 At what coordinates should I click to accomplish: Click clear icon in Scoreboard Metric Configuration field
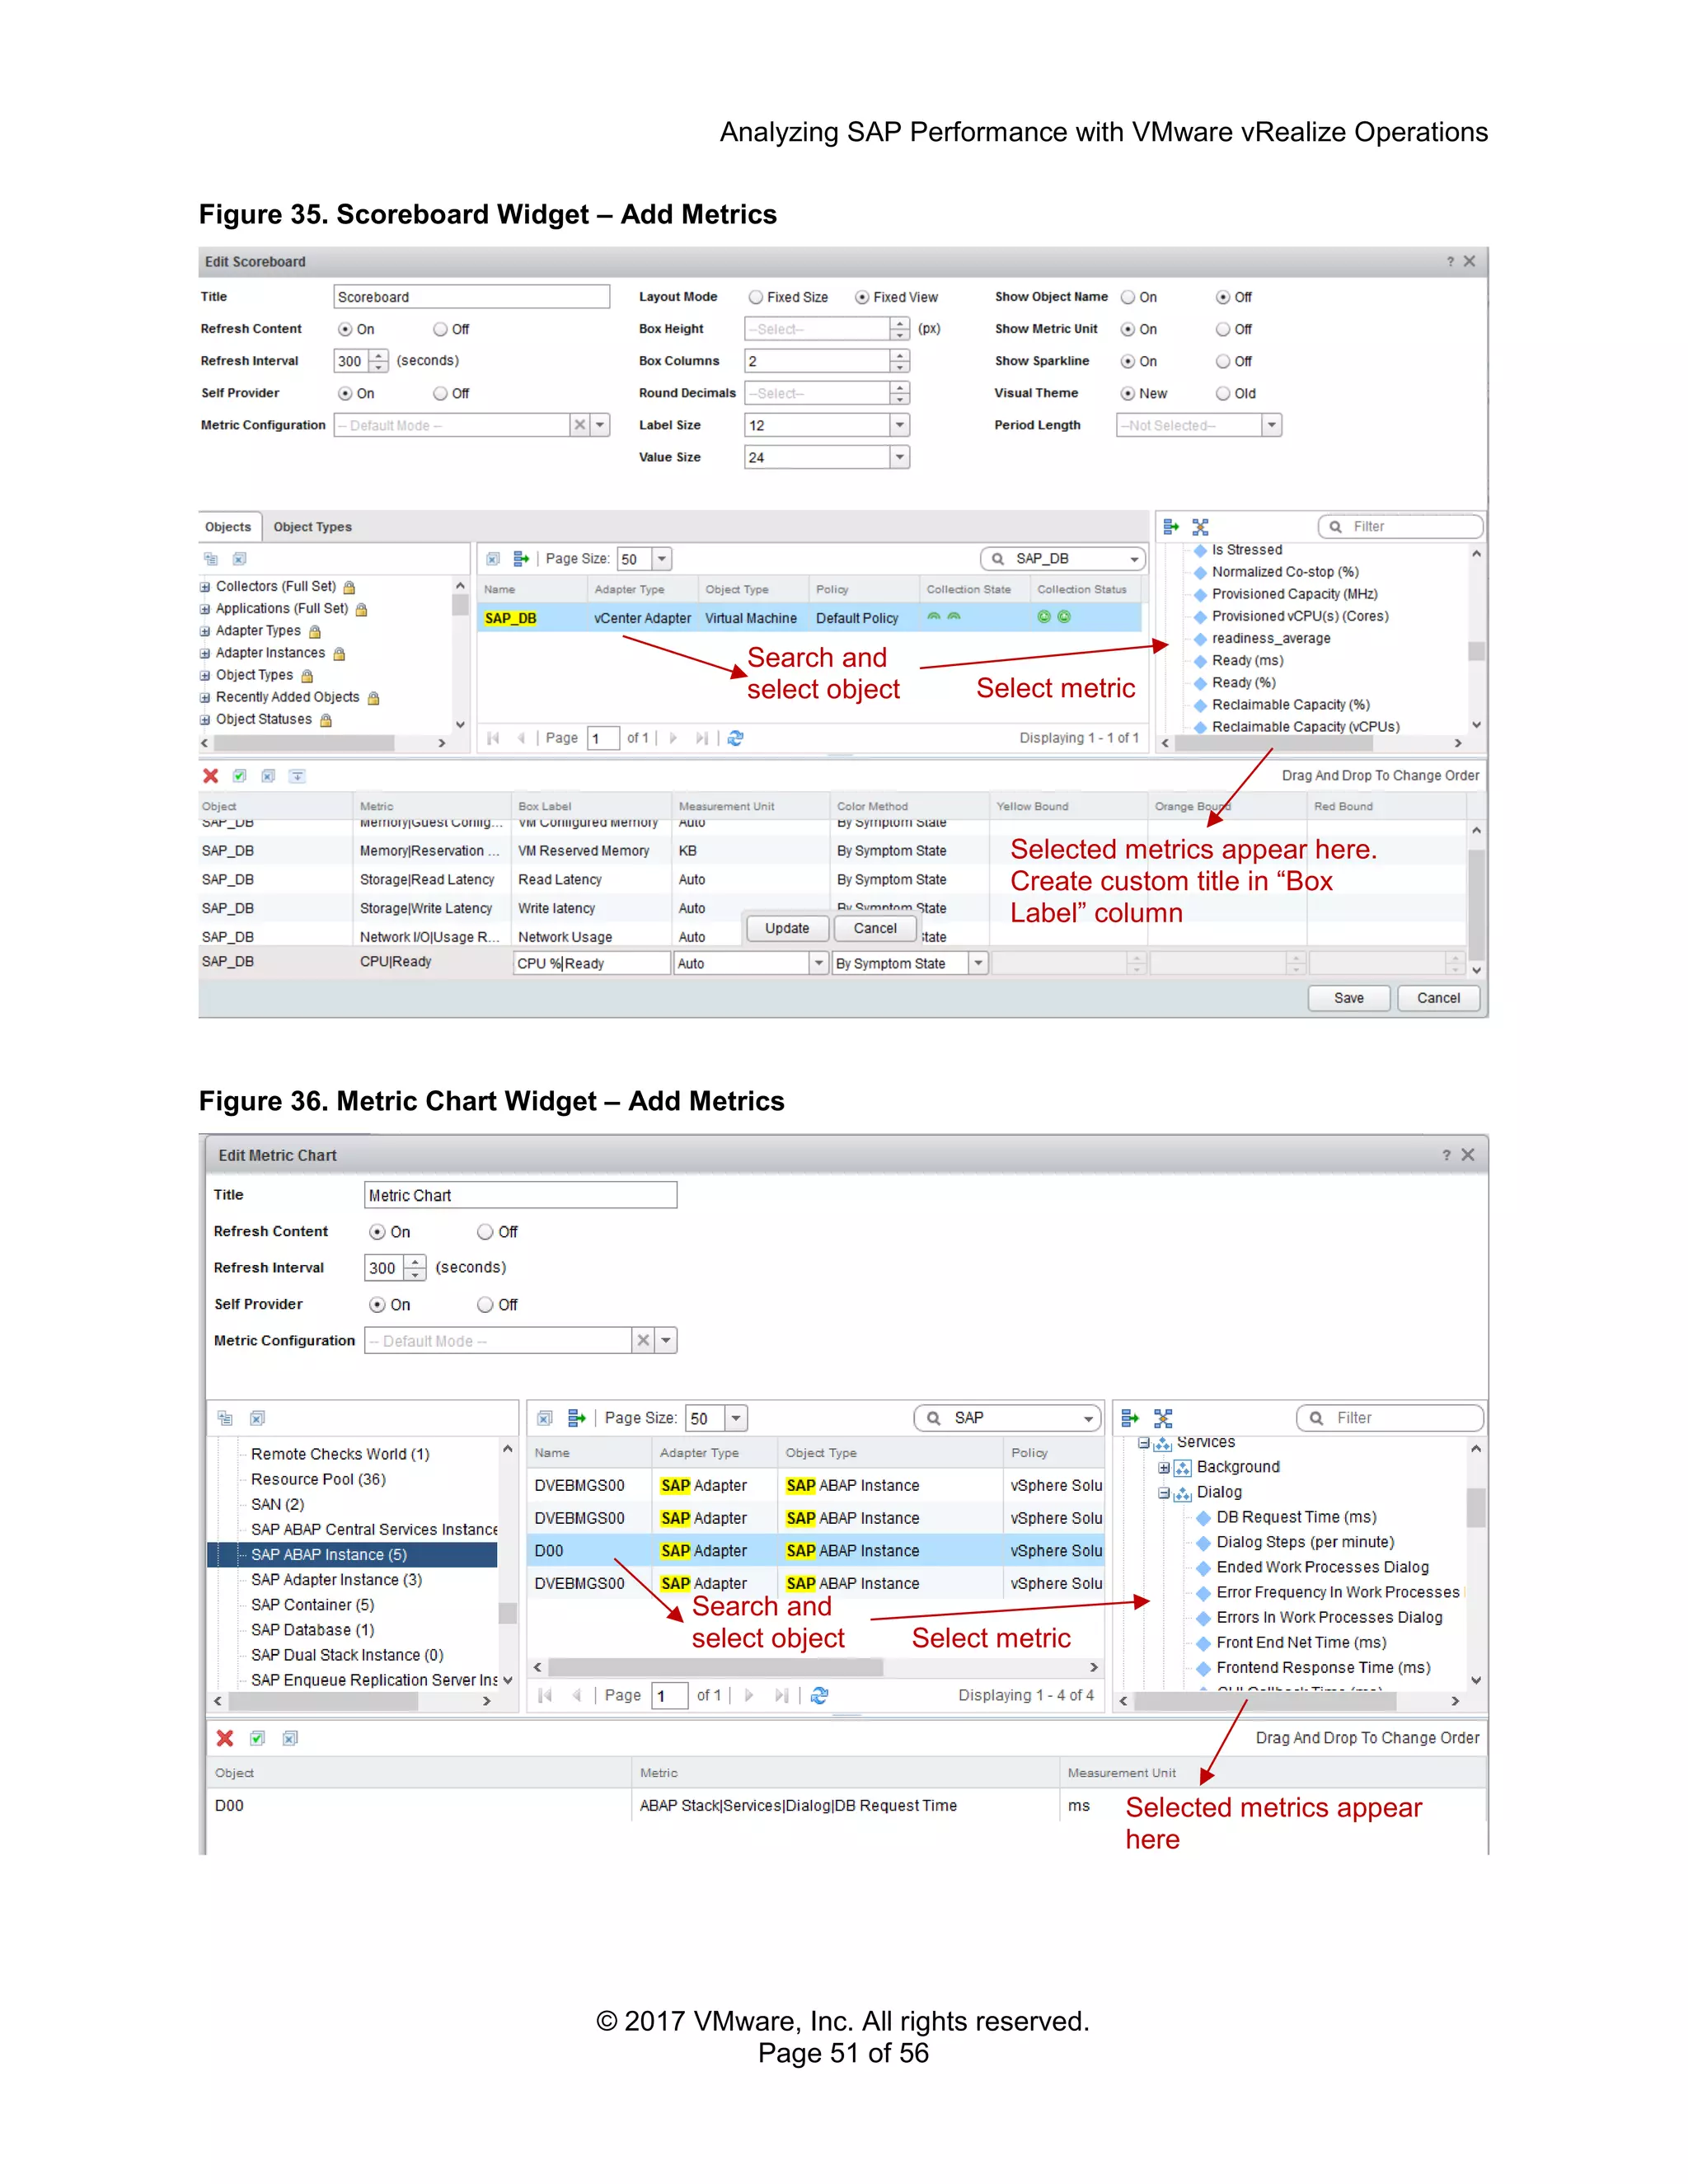580,425
